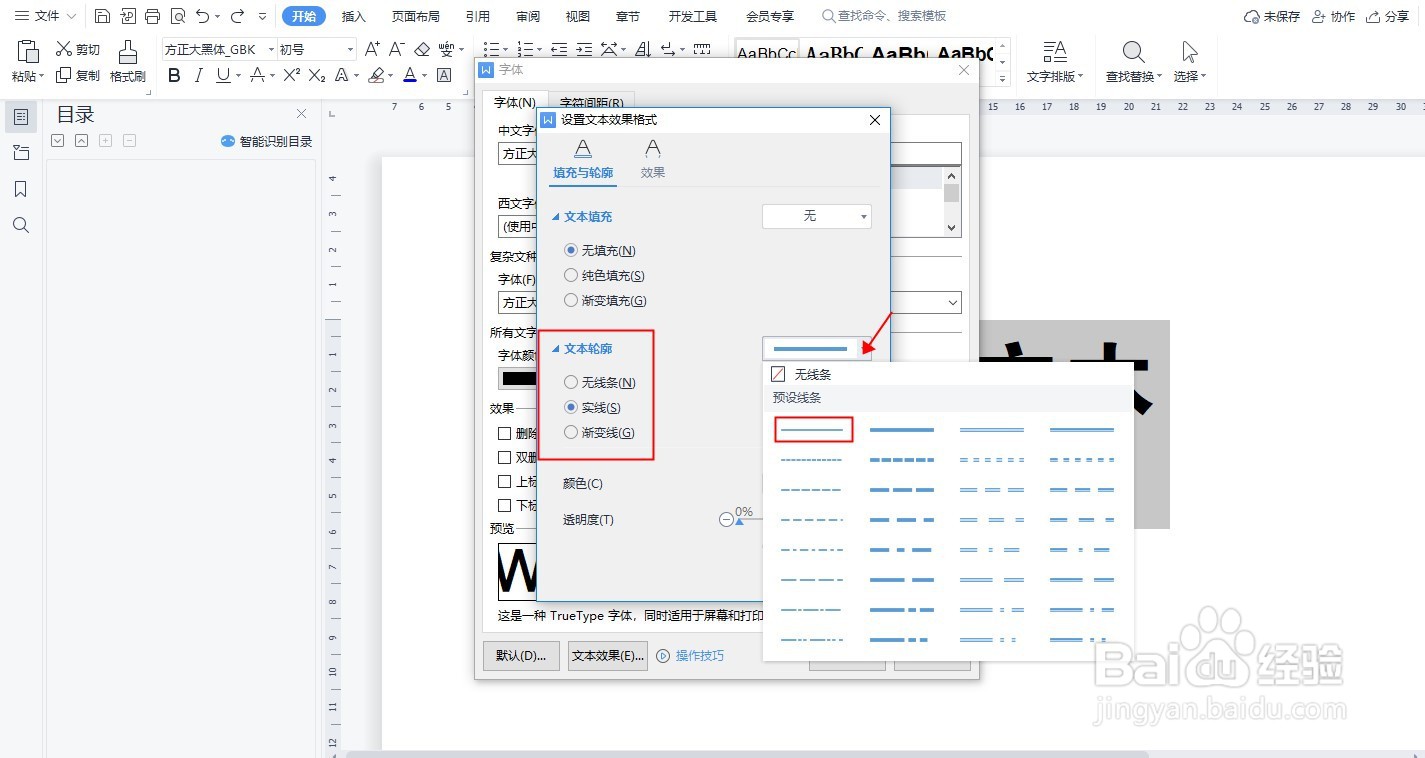Click the text highlight color icon
Viewport: 1425px width, 758px height.
pyautogui.click(x=376, y=75)
